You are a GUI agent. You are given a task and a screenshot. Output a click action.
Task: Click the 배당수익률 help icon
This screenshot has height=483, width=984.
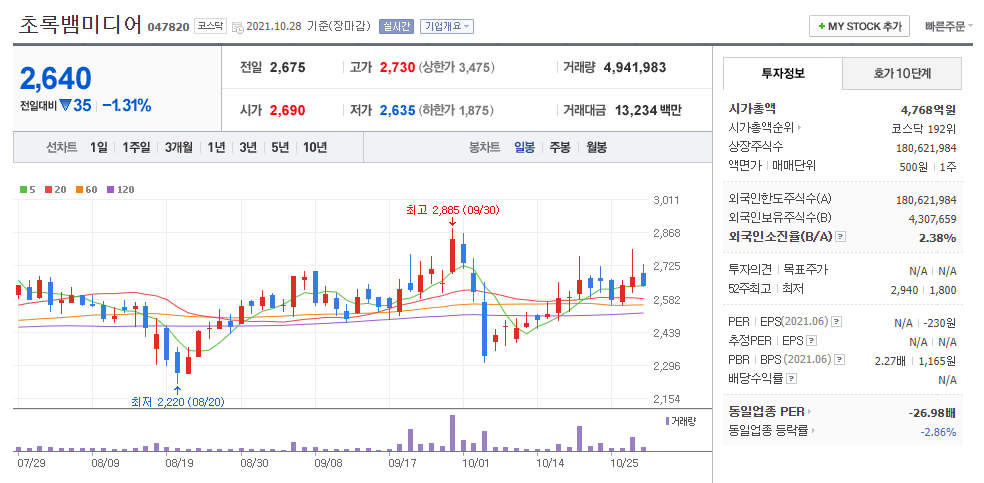[x=791, y=379]
